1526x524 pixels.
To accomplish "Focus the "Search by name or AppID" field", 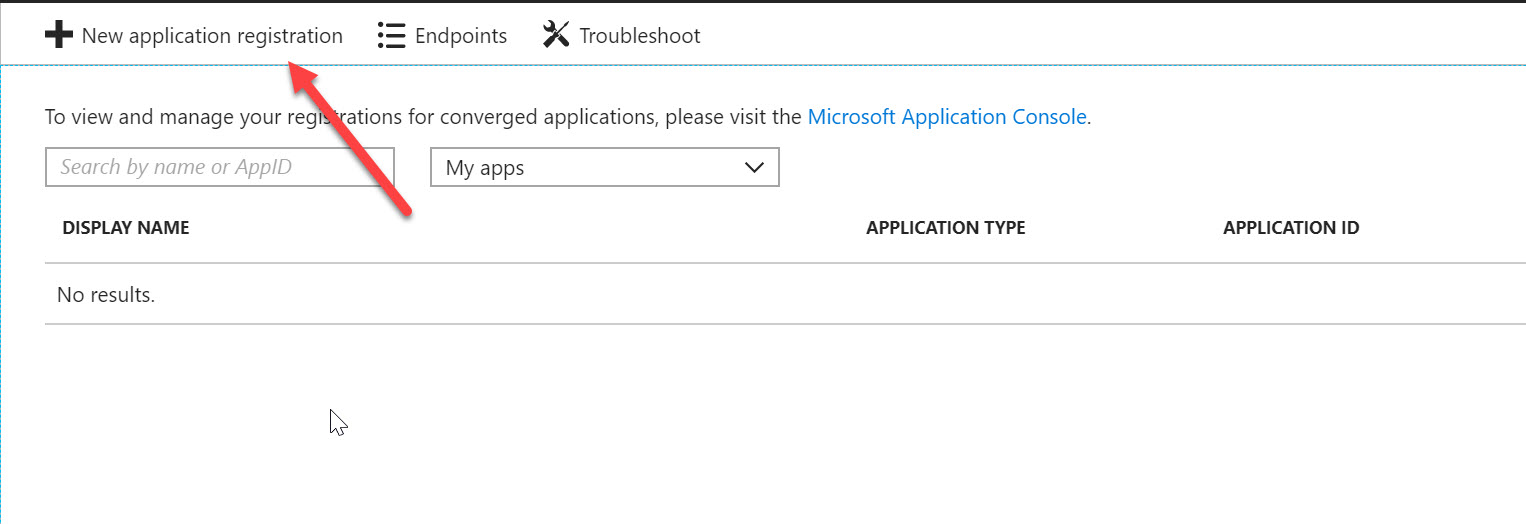I will click(x=220, y=167).
